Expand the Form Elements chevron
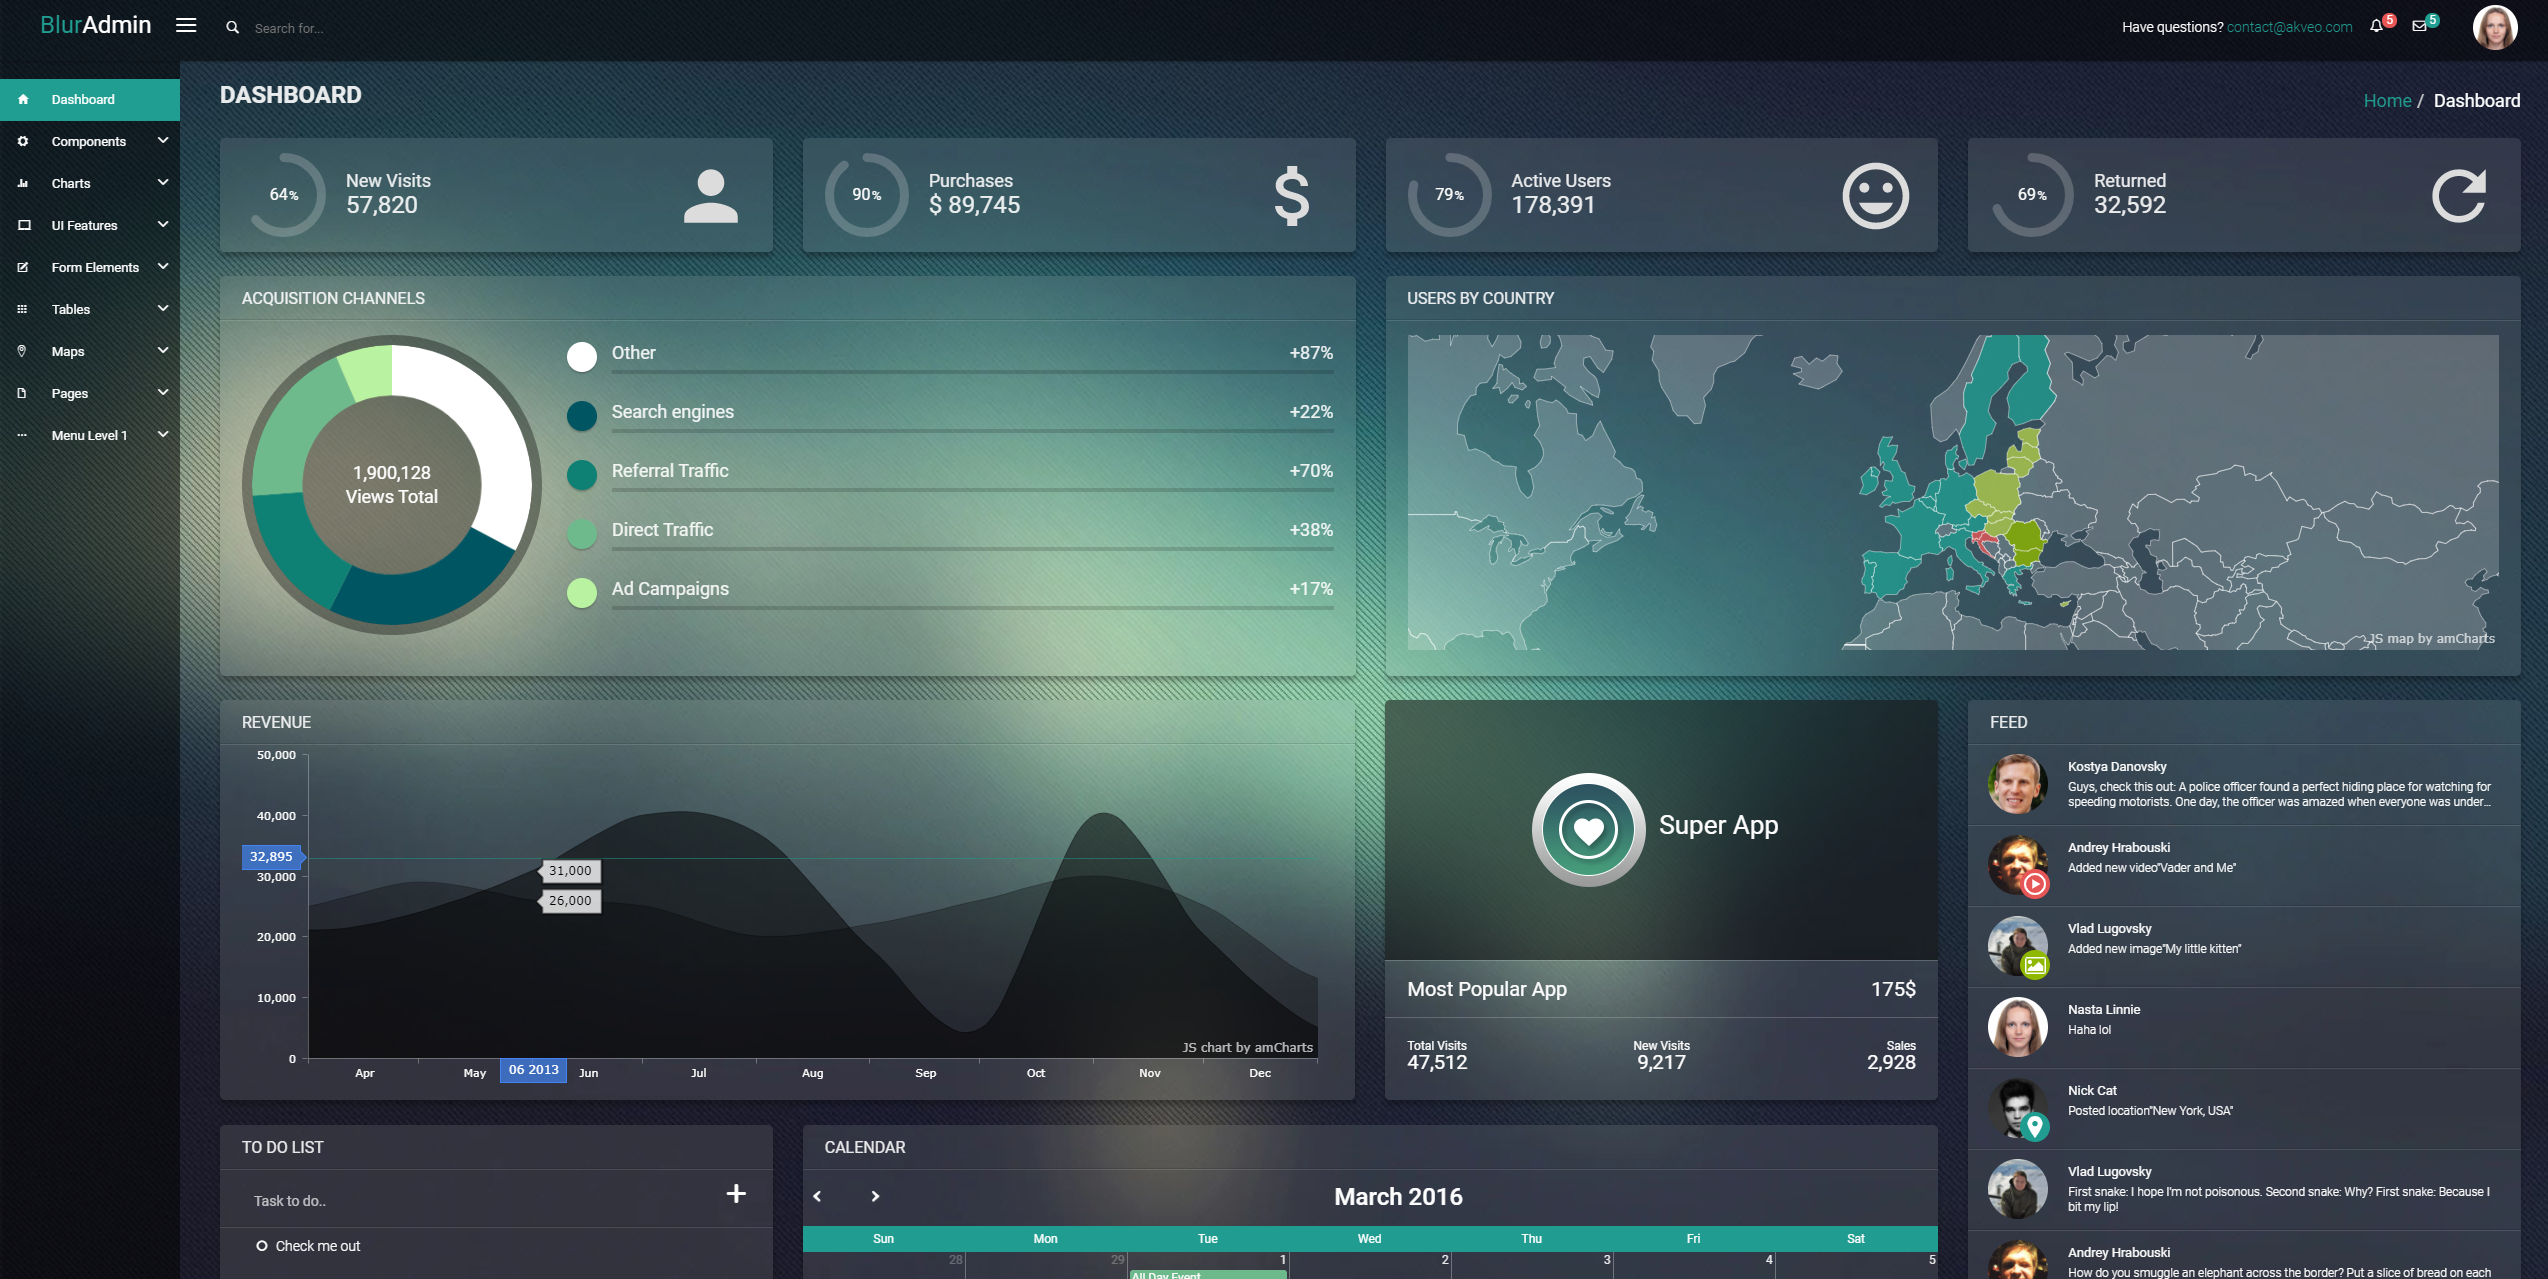The image size is (2548, 1279). 163,267
